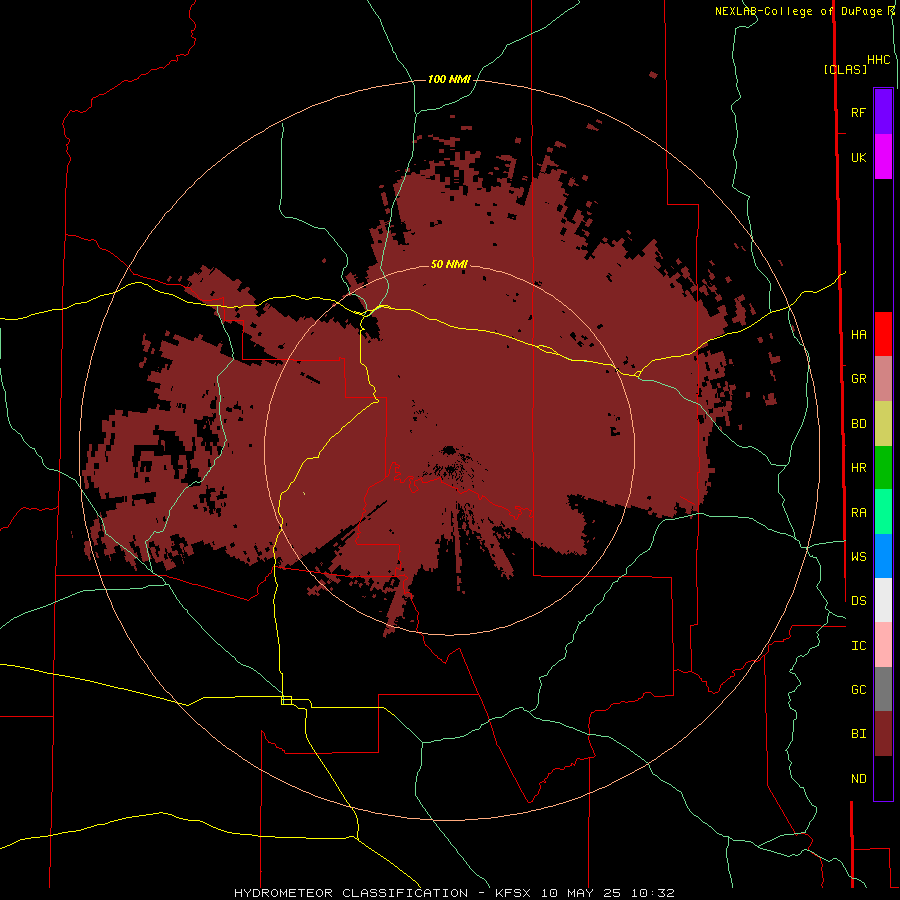Click the BI dark red legend swatch
900x900 pixels.
[883, 734]
